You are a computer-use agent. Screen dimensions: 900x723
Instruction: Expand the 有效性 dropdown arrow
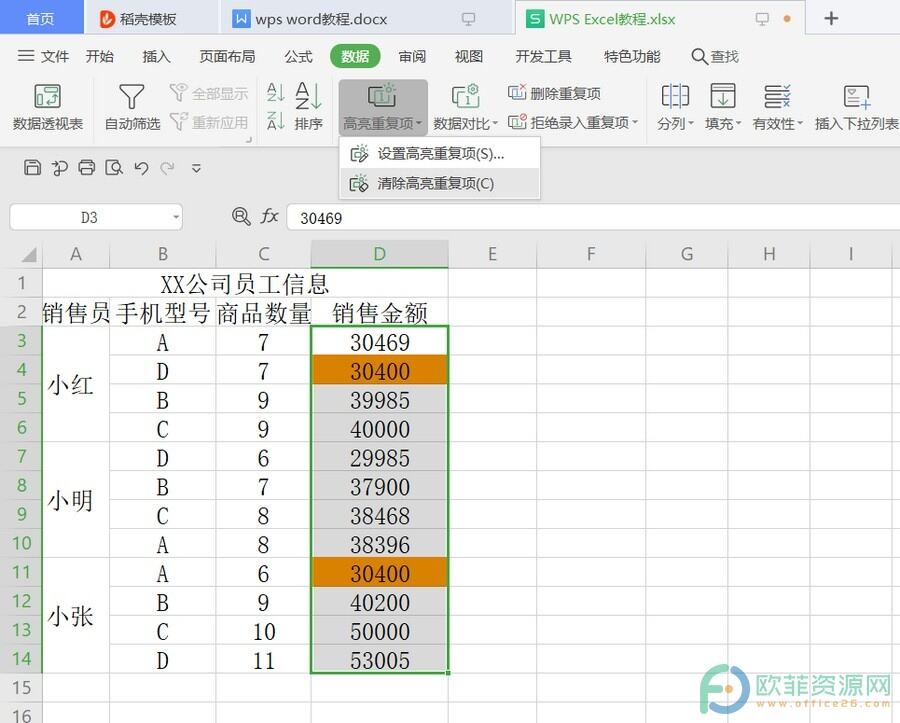click(800, 123)
